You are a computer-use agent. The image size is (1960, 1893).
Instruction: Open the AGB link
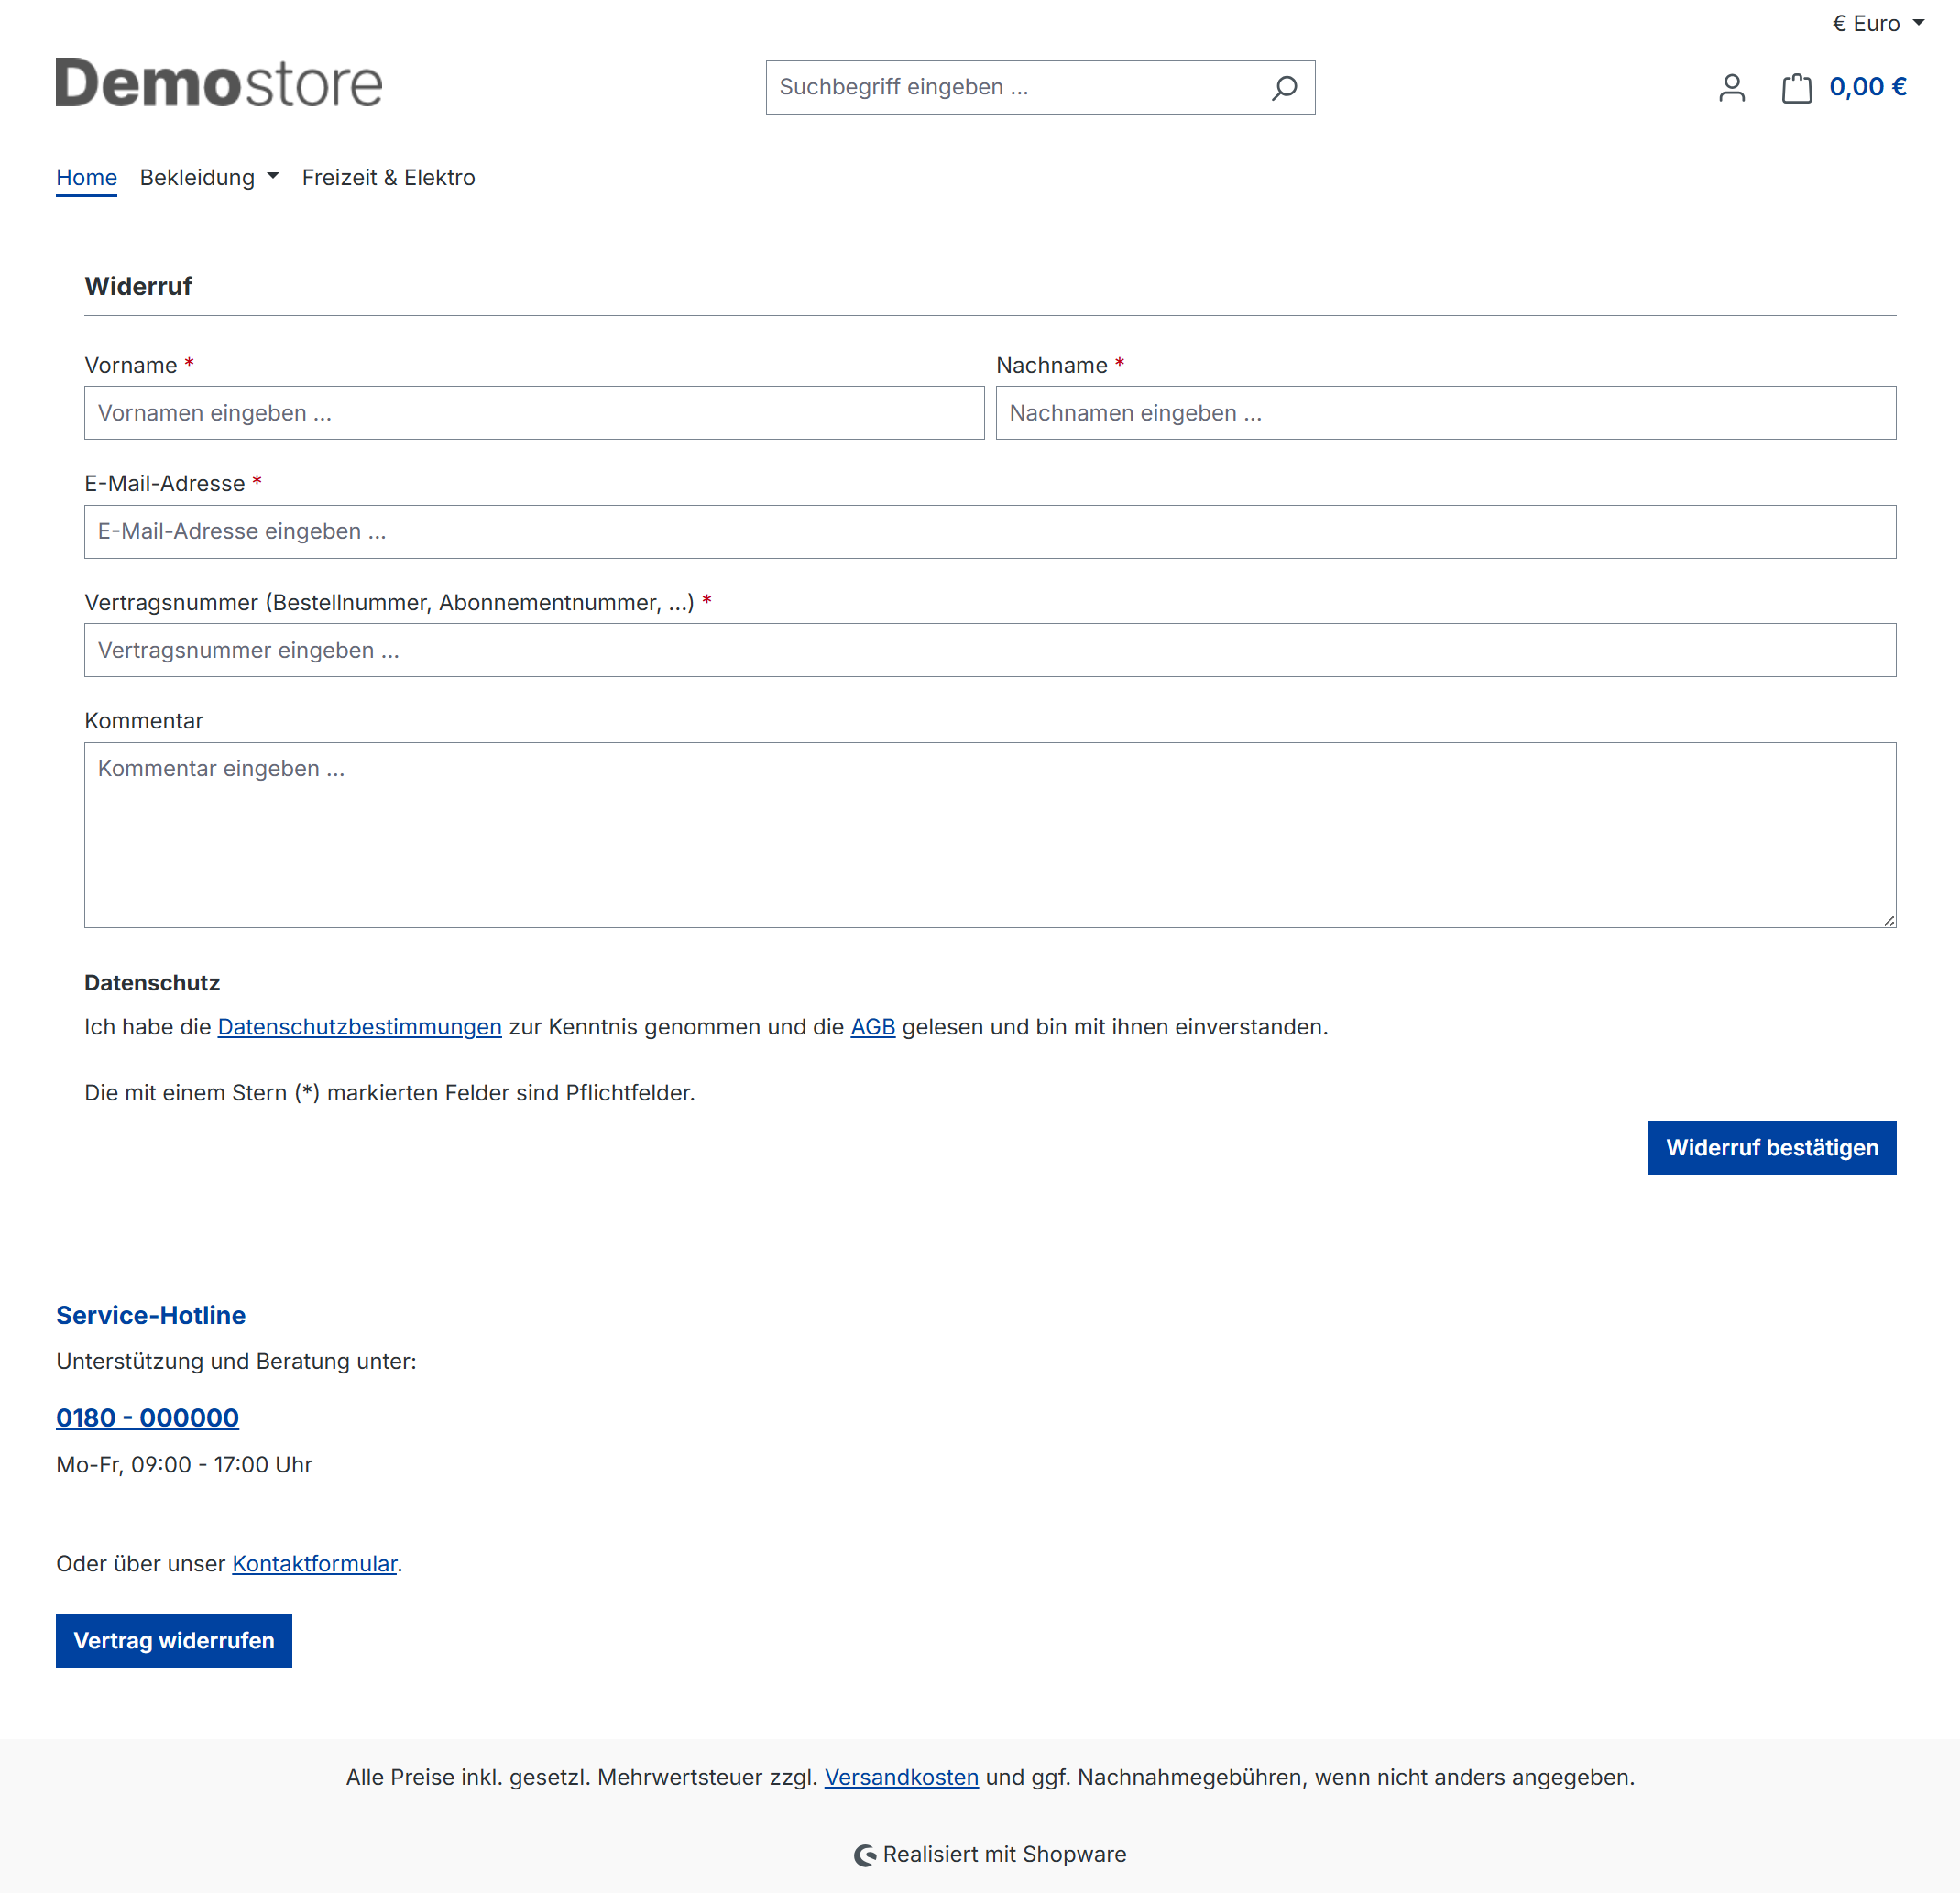[x=872, y=1027]
